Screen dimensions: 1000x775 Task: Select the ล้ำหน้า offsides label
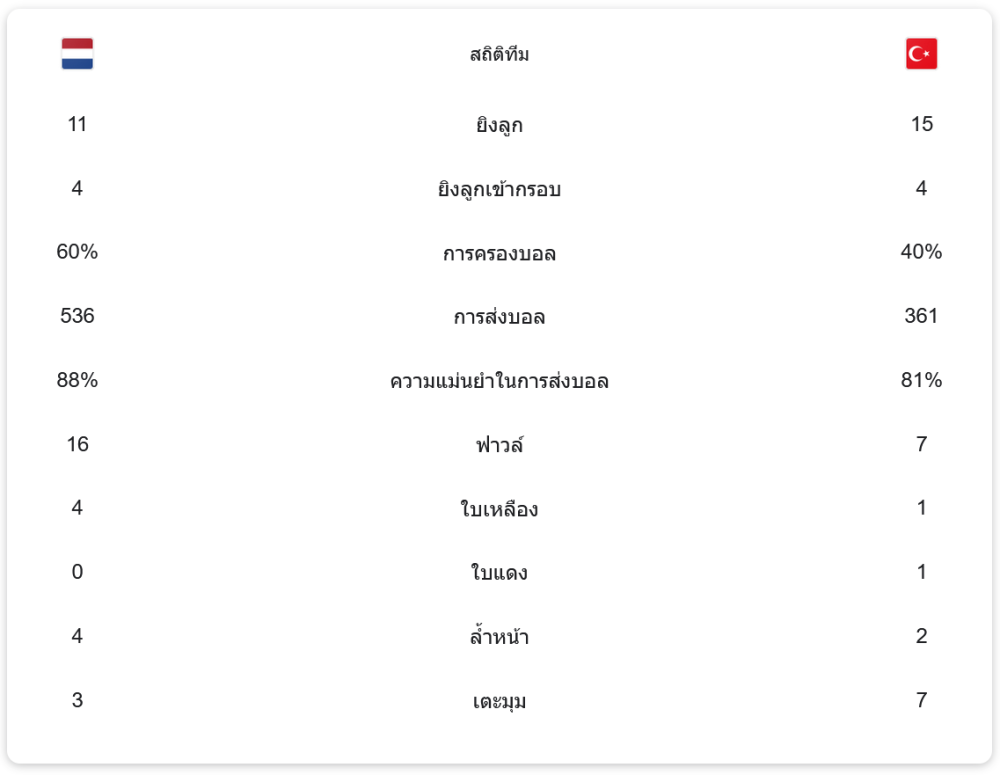pyautogui.click(x=499, y=637)
